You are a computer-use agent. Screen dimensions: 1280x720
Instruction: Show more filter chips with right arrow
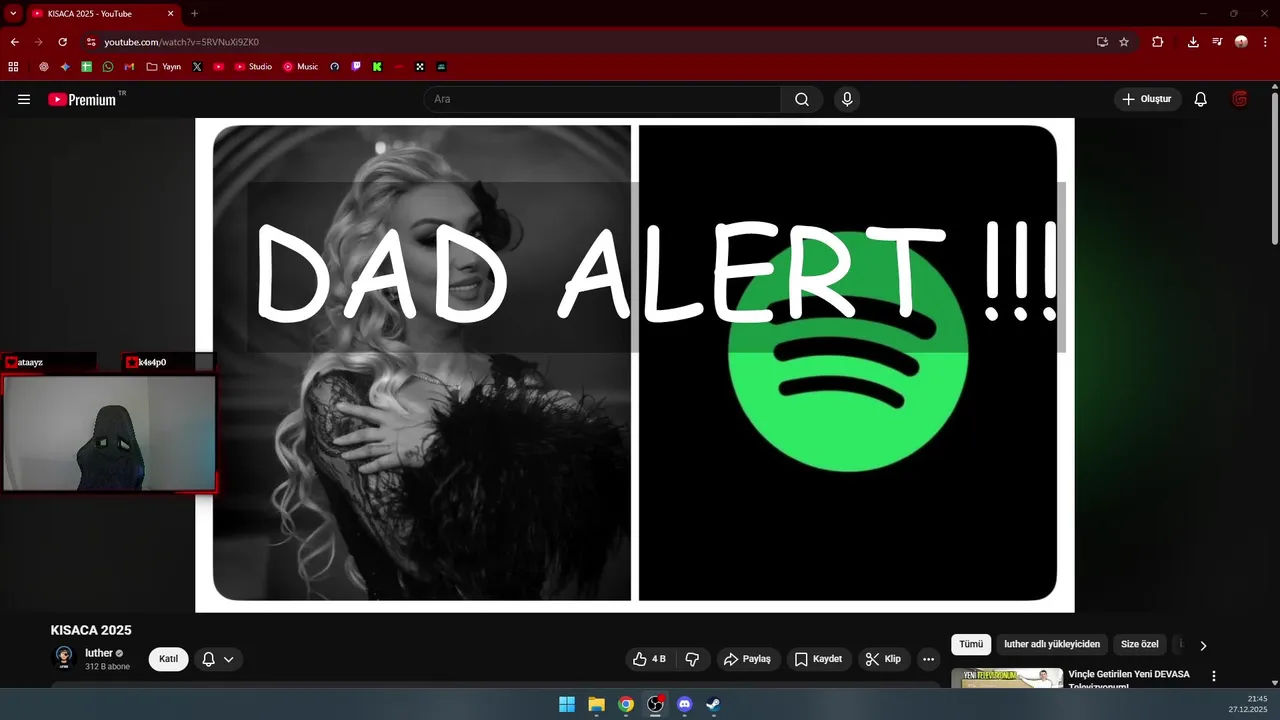coord(1203,646)
